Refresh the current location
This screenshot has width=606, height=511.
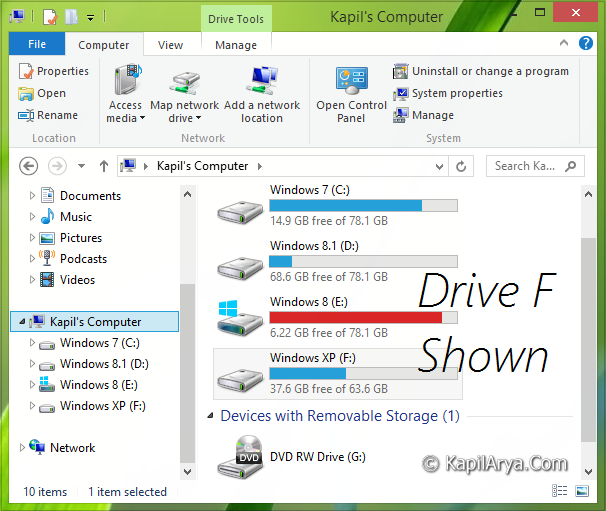click(x=461, y=167)
